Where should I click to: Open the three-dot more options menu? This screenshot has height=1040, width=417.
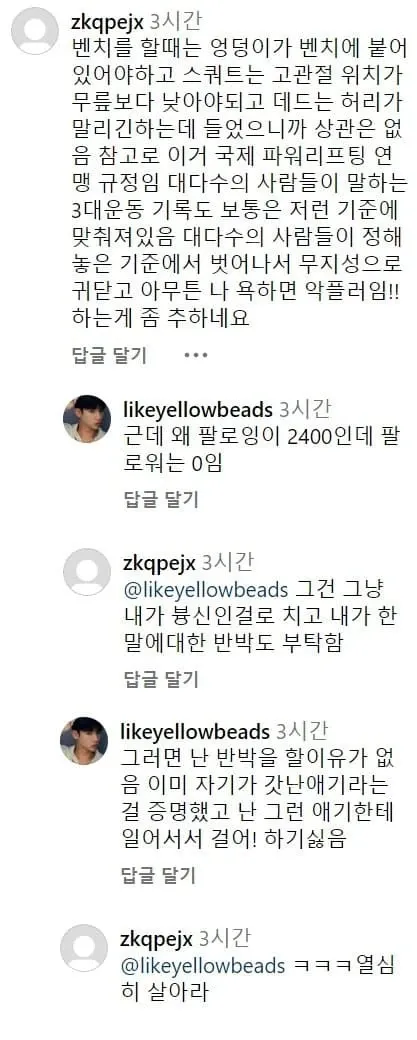coord(196,355)
